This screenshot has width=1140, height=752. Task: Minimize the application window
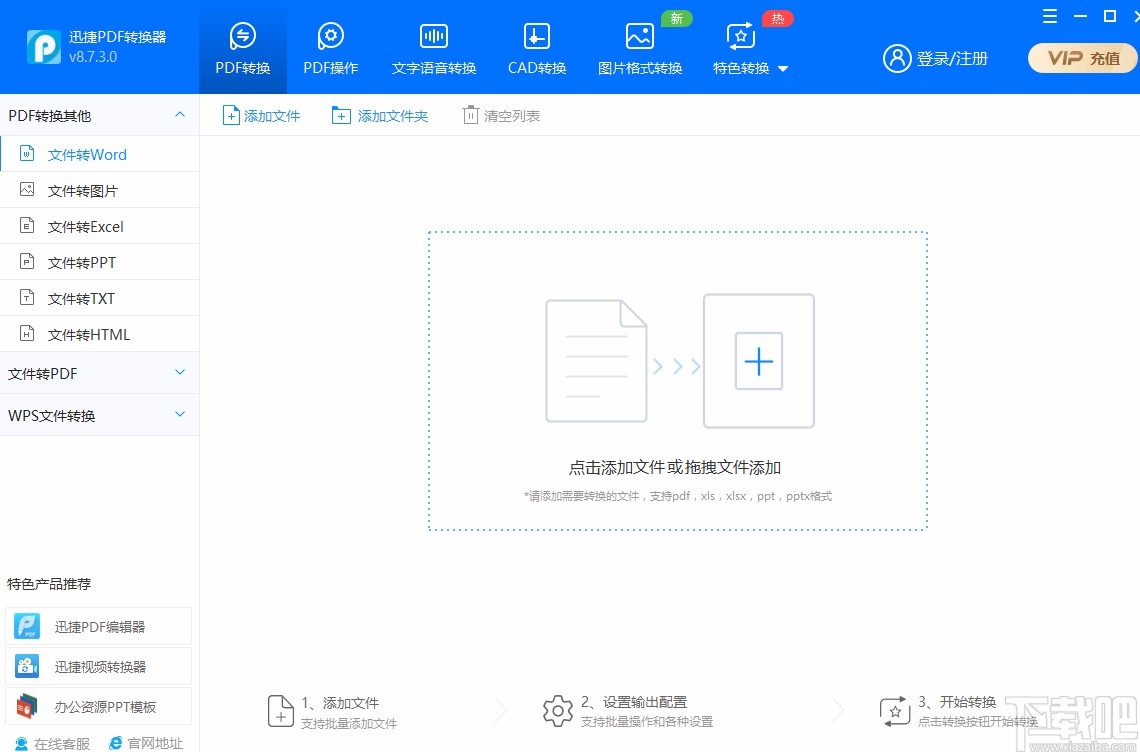tap(1080, 16)
